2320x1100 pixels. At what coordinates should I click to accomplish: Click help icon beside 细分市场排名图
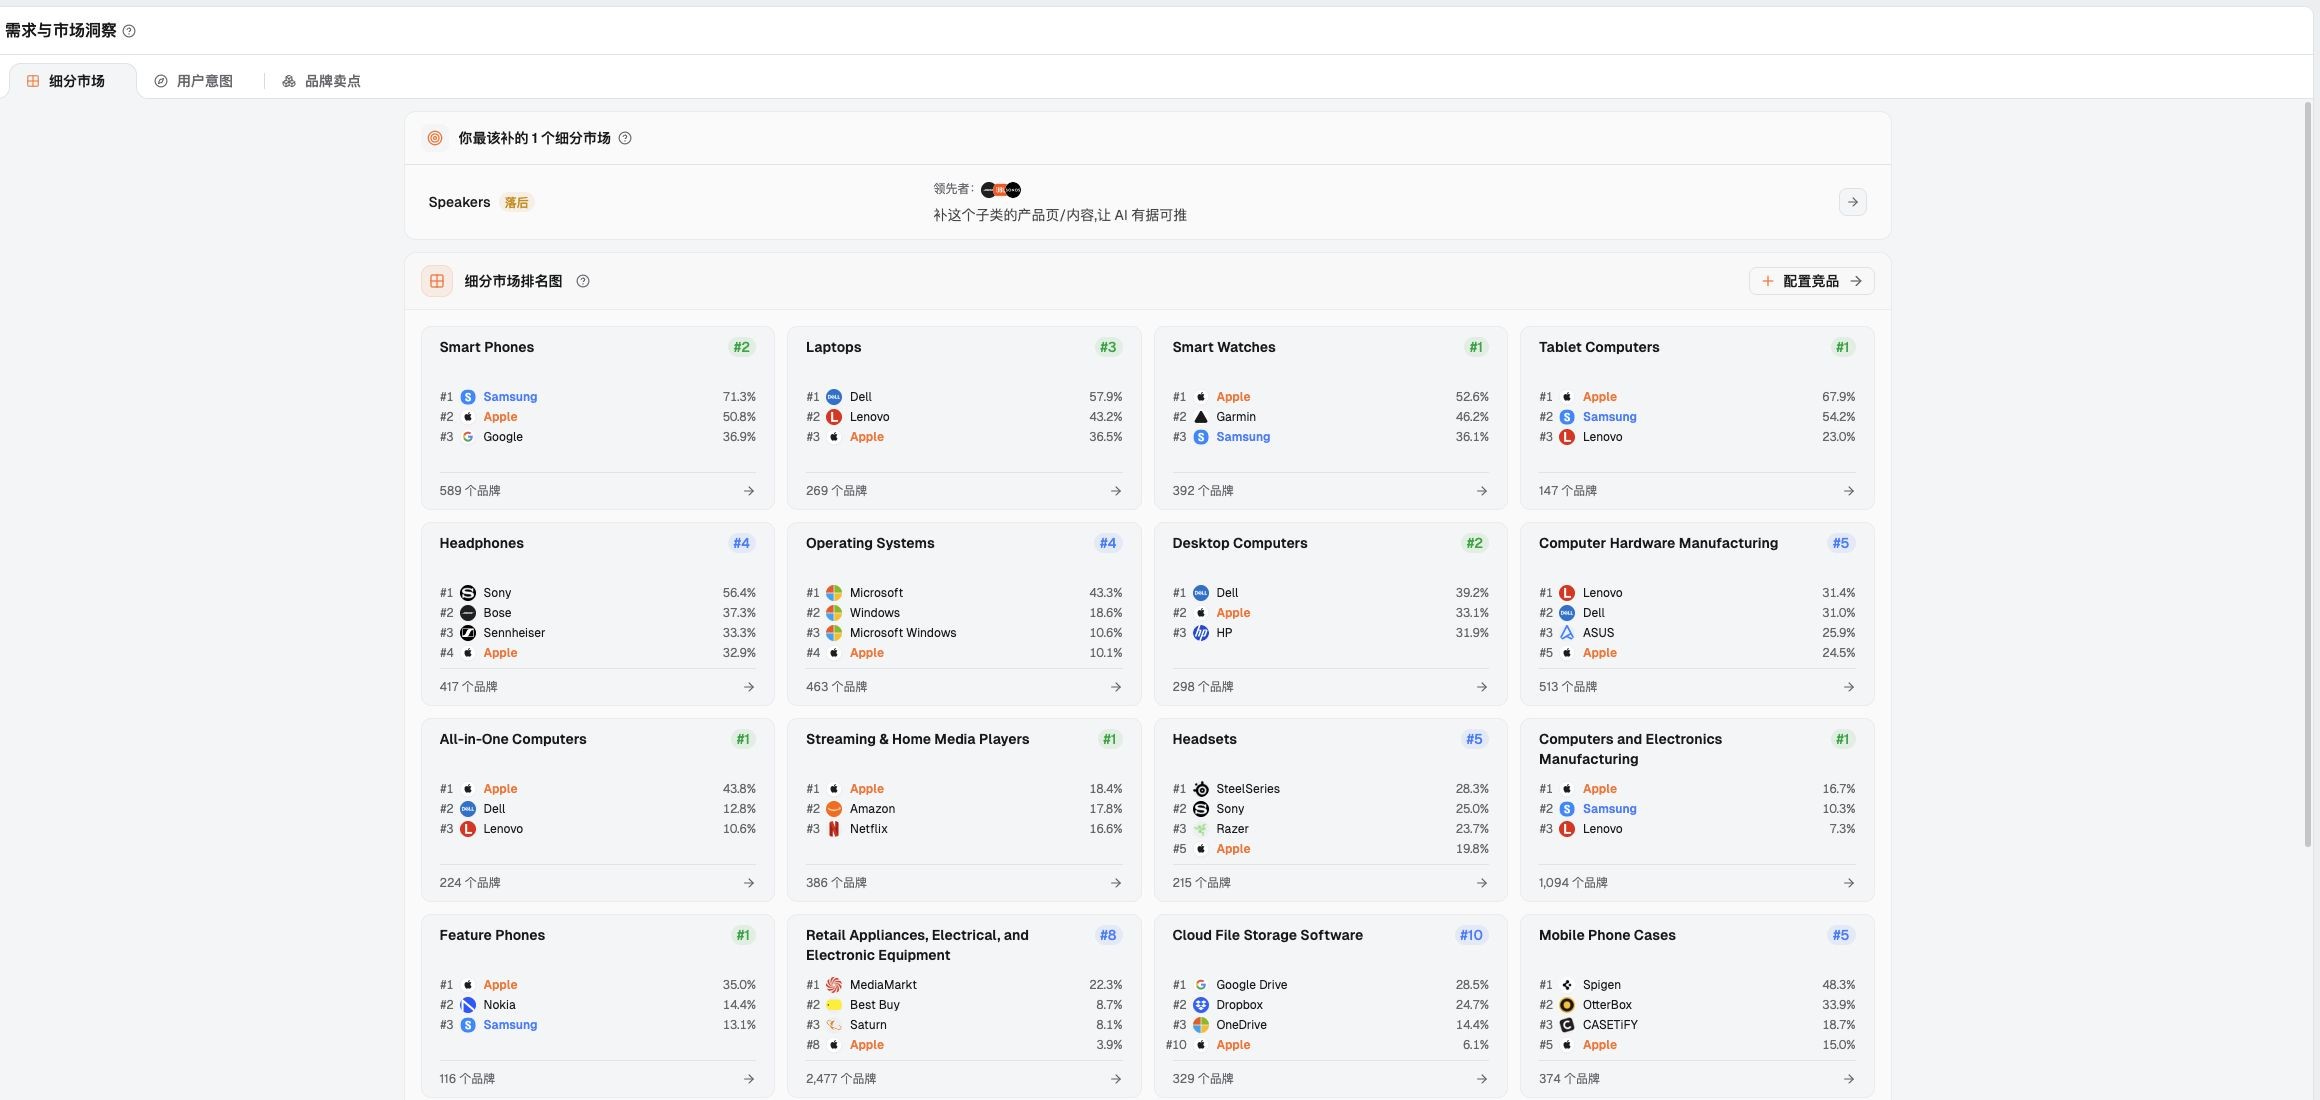pyautogui.click(x=583, y=281)
